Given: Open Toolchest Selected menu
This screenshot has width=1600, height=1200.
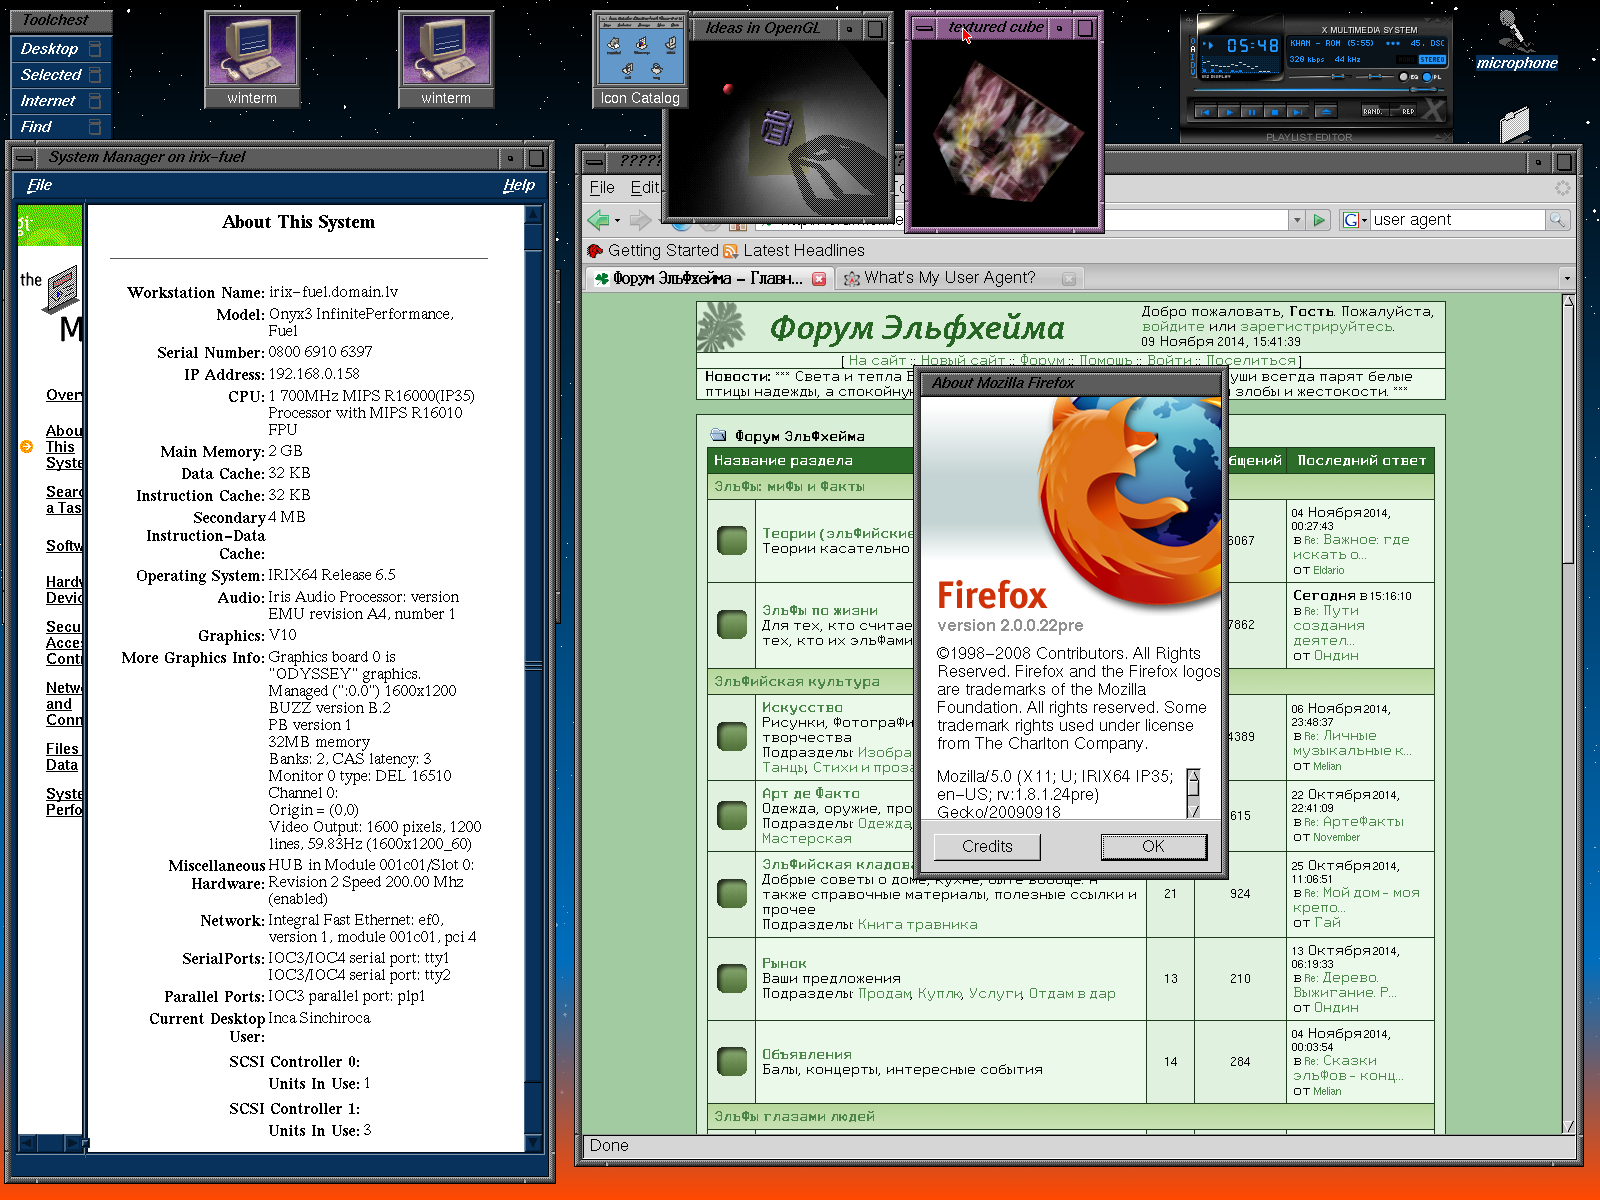Looking at the screenshot, I should click(x=61, y=74).
